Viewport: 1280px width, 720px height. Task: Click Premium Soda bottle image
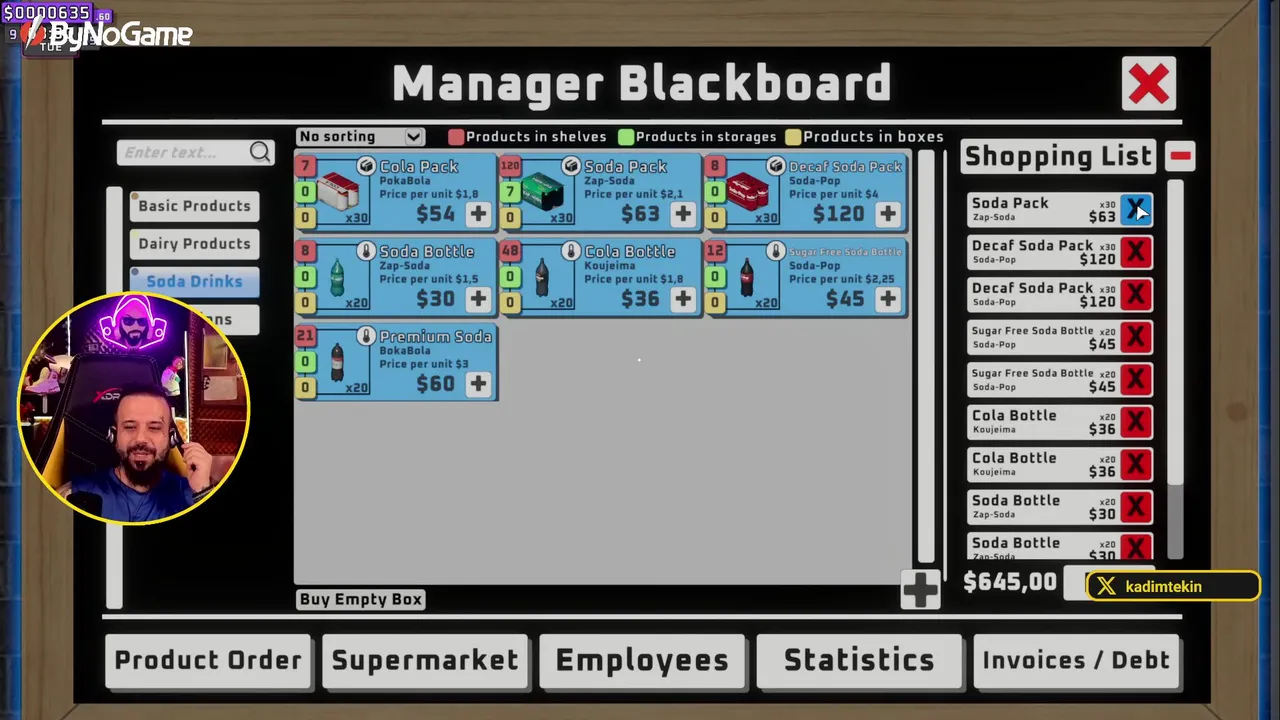[x=337, y=364]
